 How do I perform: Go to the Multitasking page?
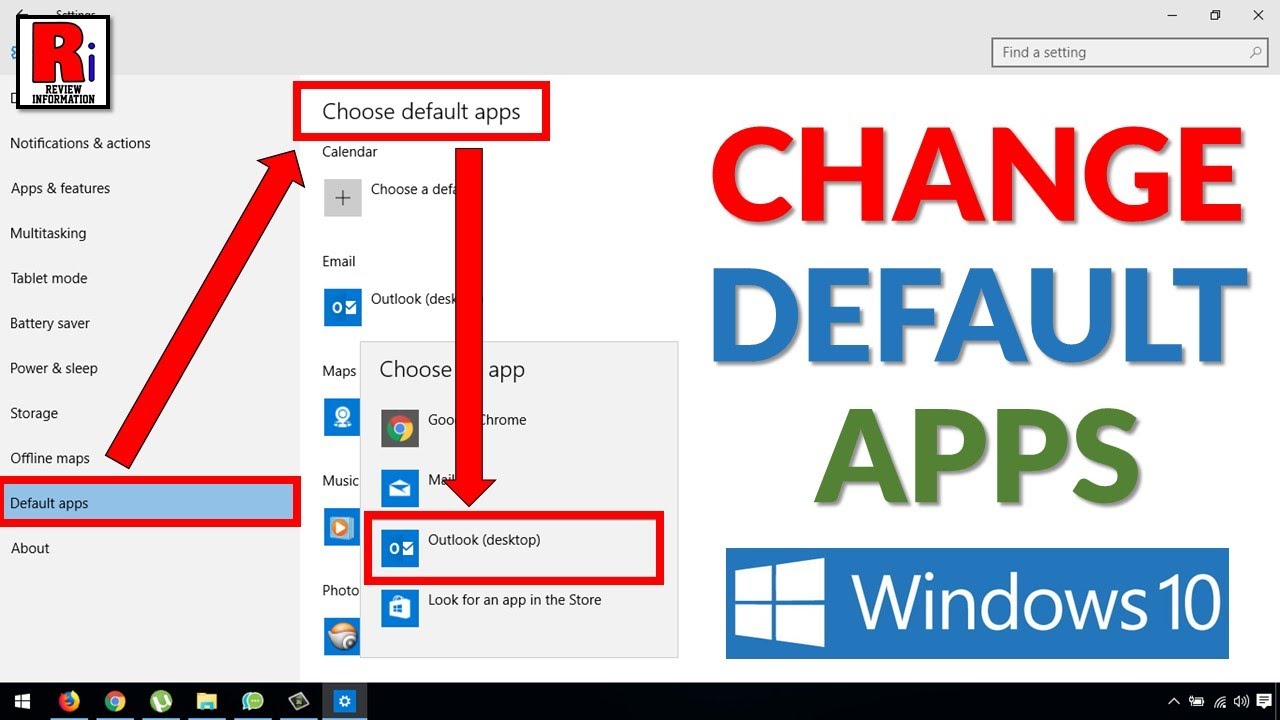click(48, 233)
